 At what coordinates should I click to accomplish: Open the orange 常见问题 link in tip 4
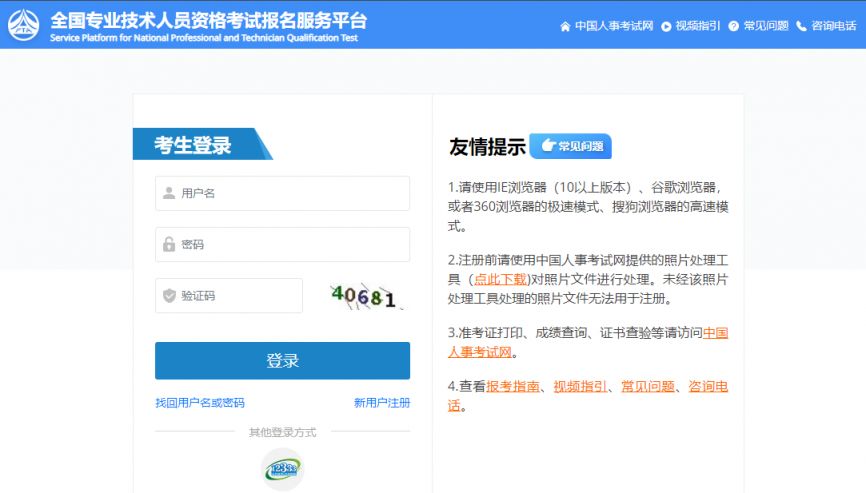click(x=648, y=386)
